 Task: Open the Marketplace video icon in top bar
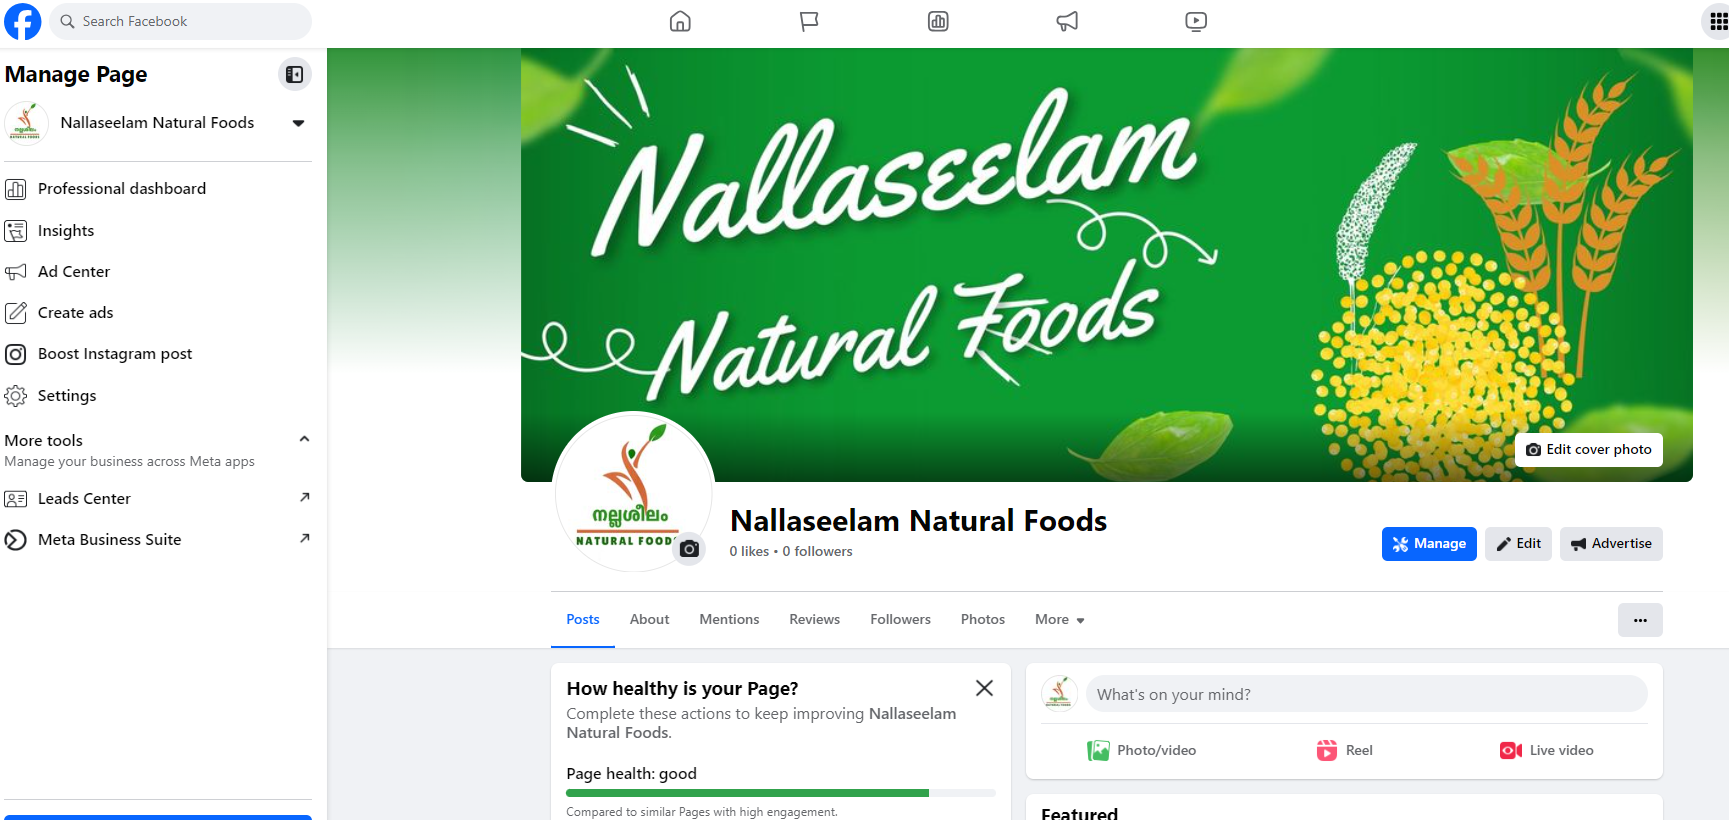1196,21
